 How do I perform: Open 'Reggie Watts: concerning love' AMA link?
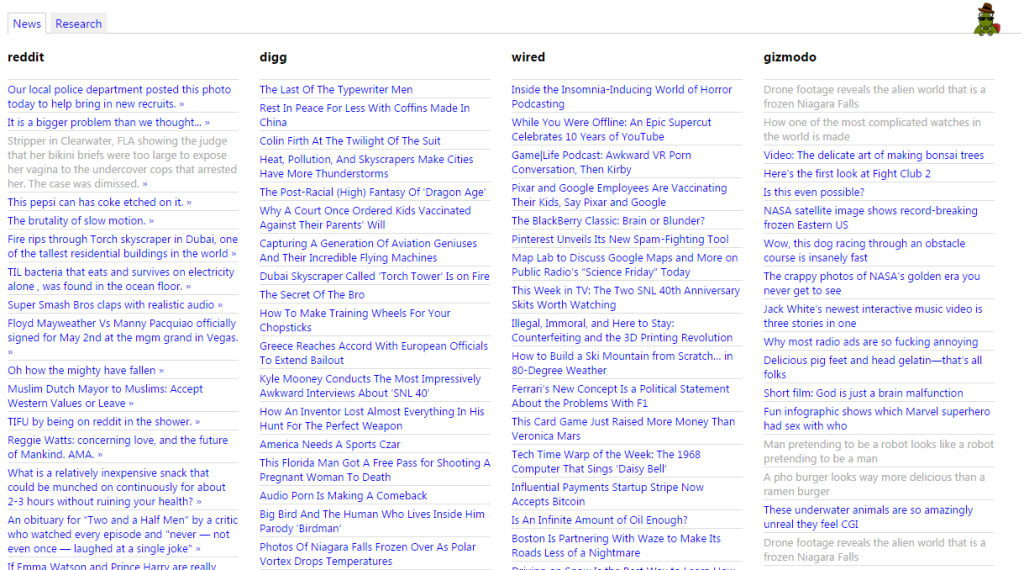[x=118, y=447]
